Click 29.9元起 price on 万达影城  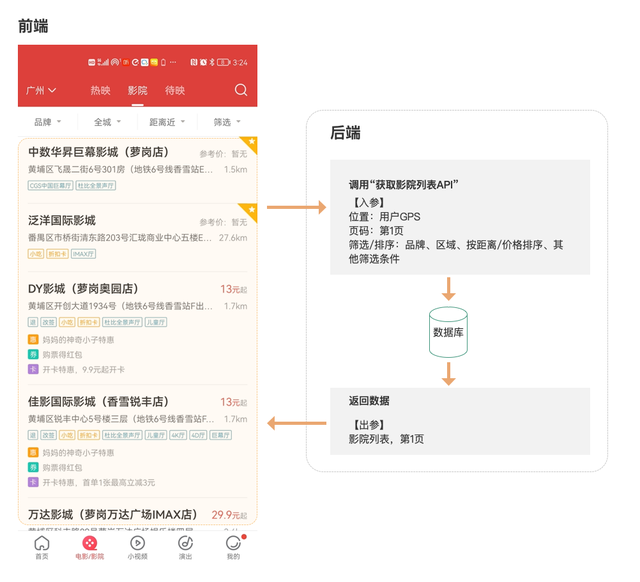pos(229,515)
